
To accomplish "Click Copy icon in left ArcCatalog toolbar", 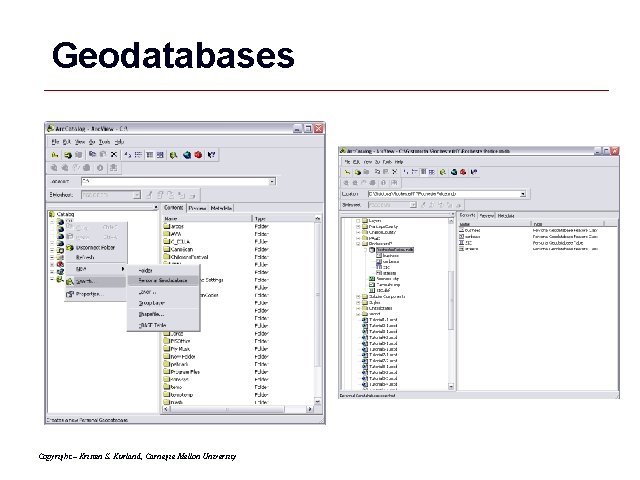I will [93, 155].
